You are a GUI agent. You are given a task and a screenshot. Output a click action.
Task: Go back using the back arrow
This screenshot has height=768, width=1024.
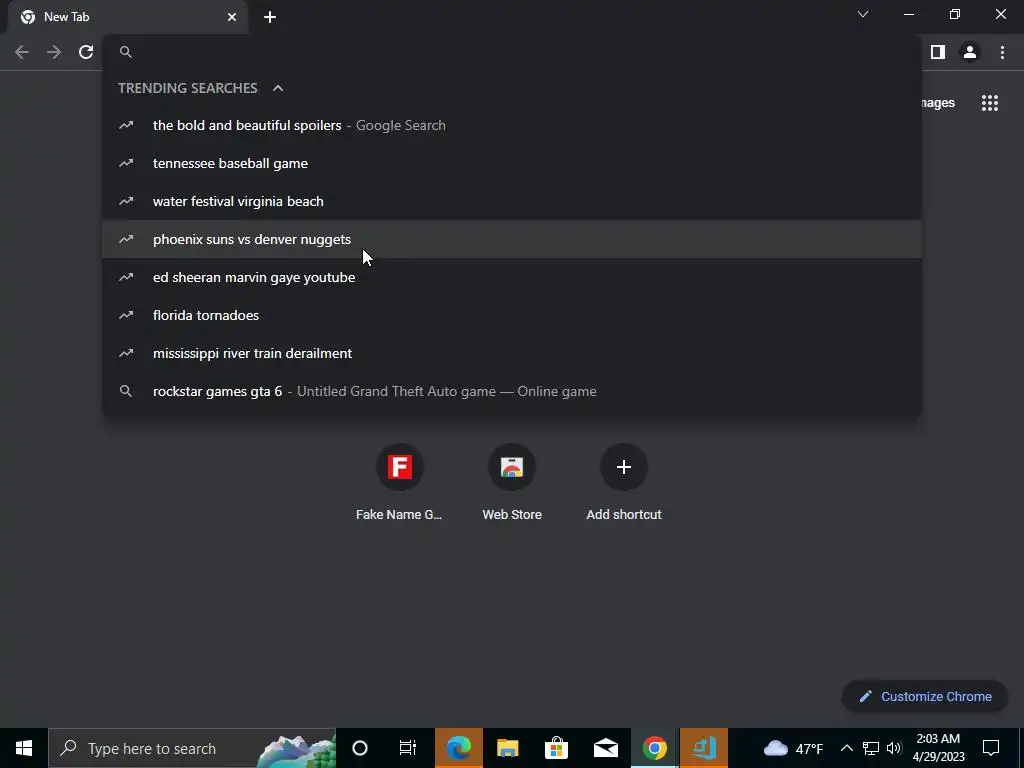pyautogui.click(x=22, y=52)
